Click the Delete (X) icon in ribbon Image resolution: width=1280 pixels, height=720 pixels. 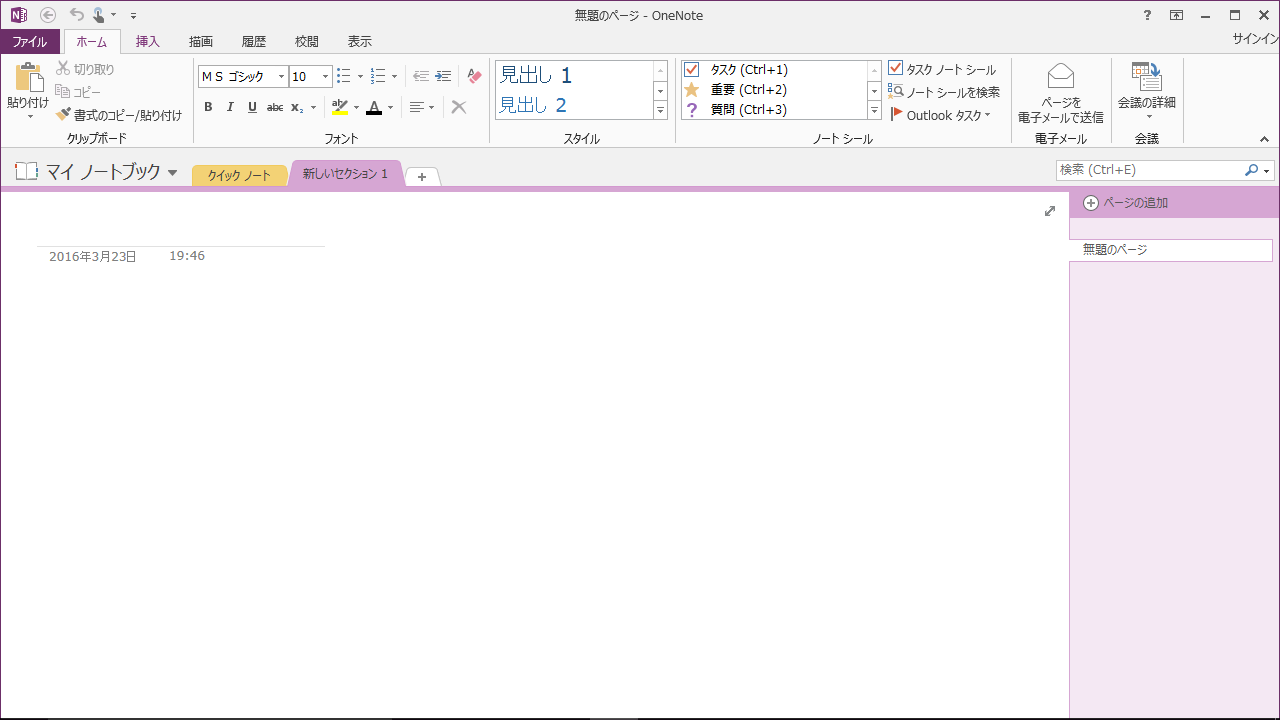(x=459, y=107)
